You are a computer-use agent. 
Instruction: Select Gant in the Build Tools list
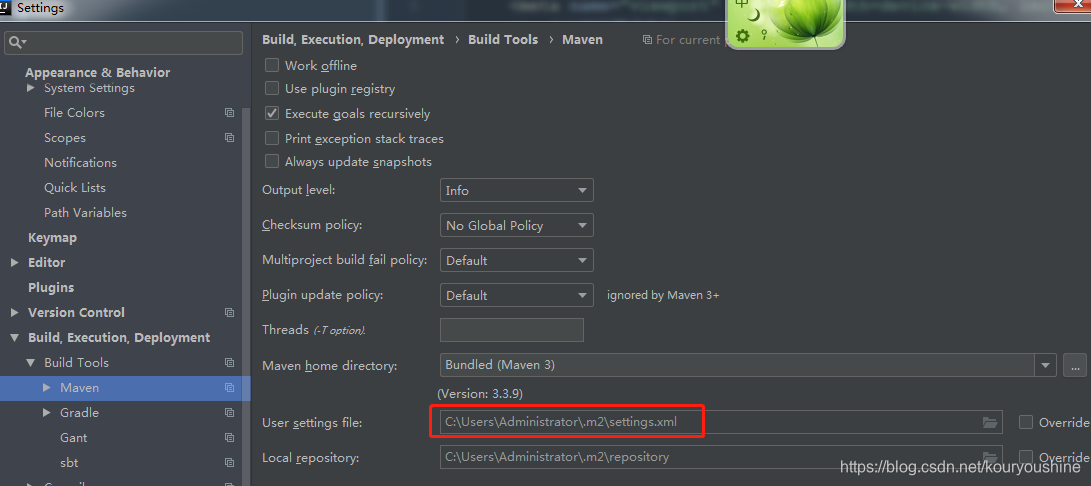point(74,438)
